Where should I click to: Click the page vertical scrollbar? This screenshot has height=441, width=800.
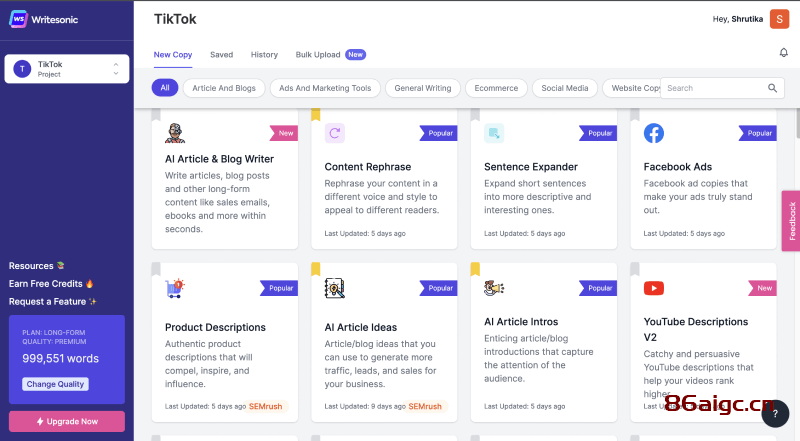[x=797, y=122]
